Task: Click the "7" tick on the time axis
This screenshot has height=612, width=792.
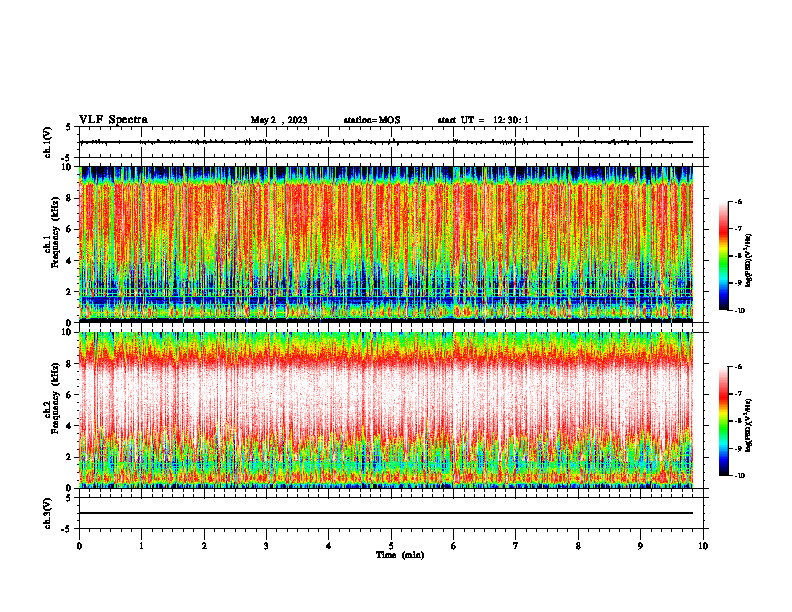Action: click(516, 546)
